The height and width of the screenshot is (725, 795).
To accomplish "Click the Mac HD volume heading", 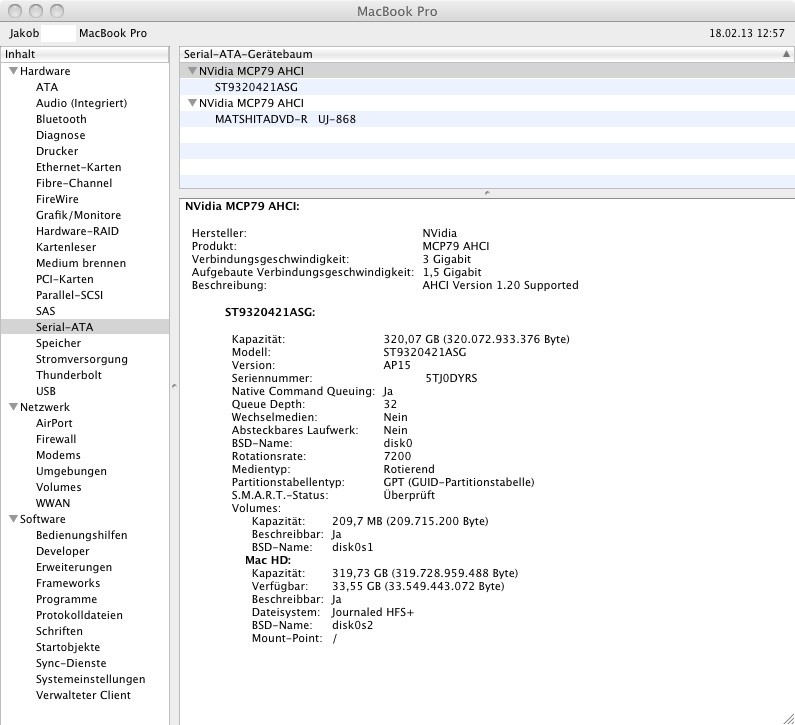I will click(268, 560).
